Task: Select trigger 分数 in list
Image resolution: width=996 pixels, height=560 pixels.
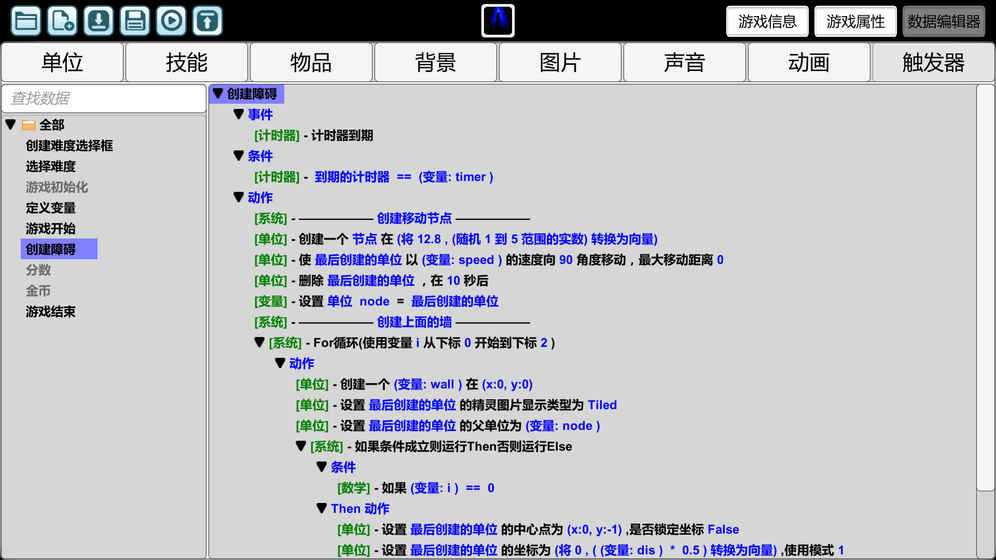Action: (x=38, y=270)
